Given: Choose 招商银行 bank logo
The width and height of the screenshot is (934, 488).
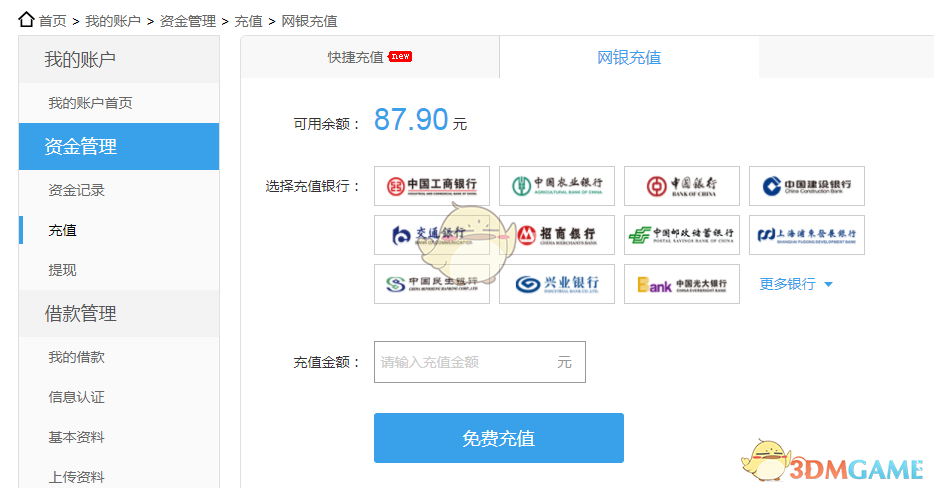Looking at the screenshot, I should pyautogui.click(x=557, y=235).
